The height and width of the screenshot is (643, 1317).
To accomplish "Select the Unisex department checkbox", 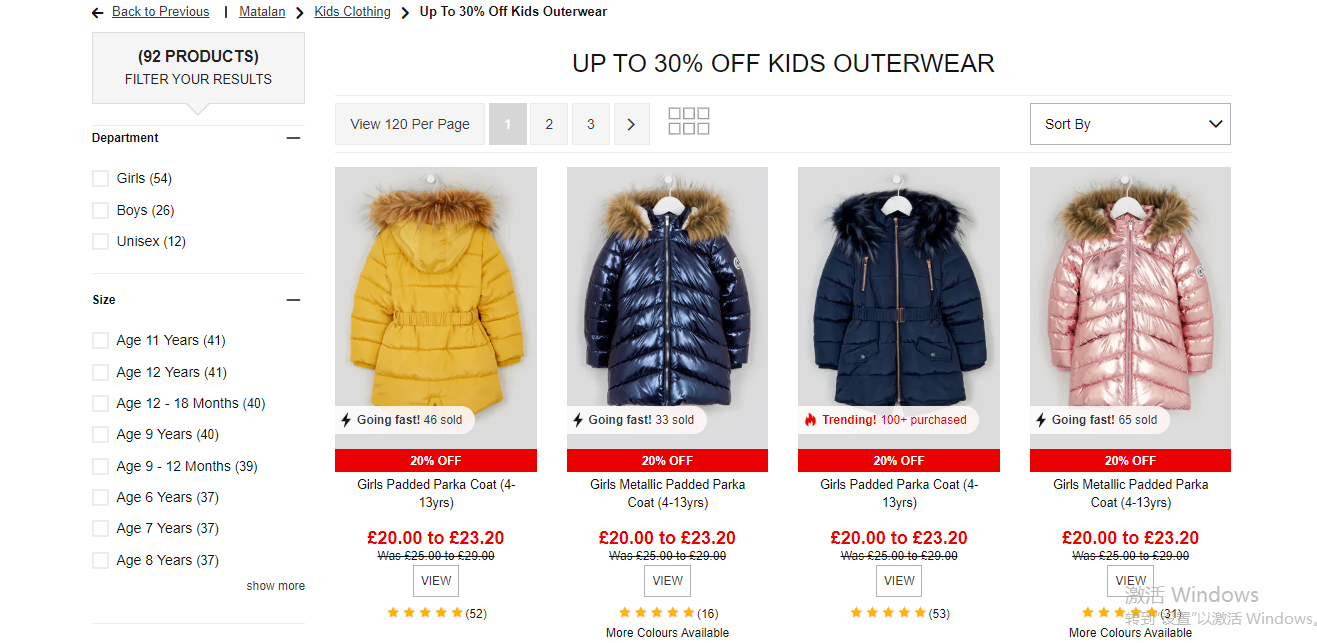I will 100,241.
